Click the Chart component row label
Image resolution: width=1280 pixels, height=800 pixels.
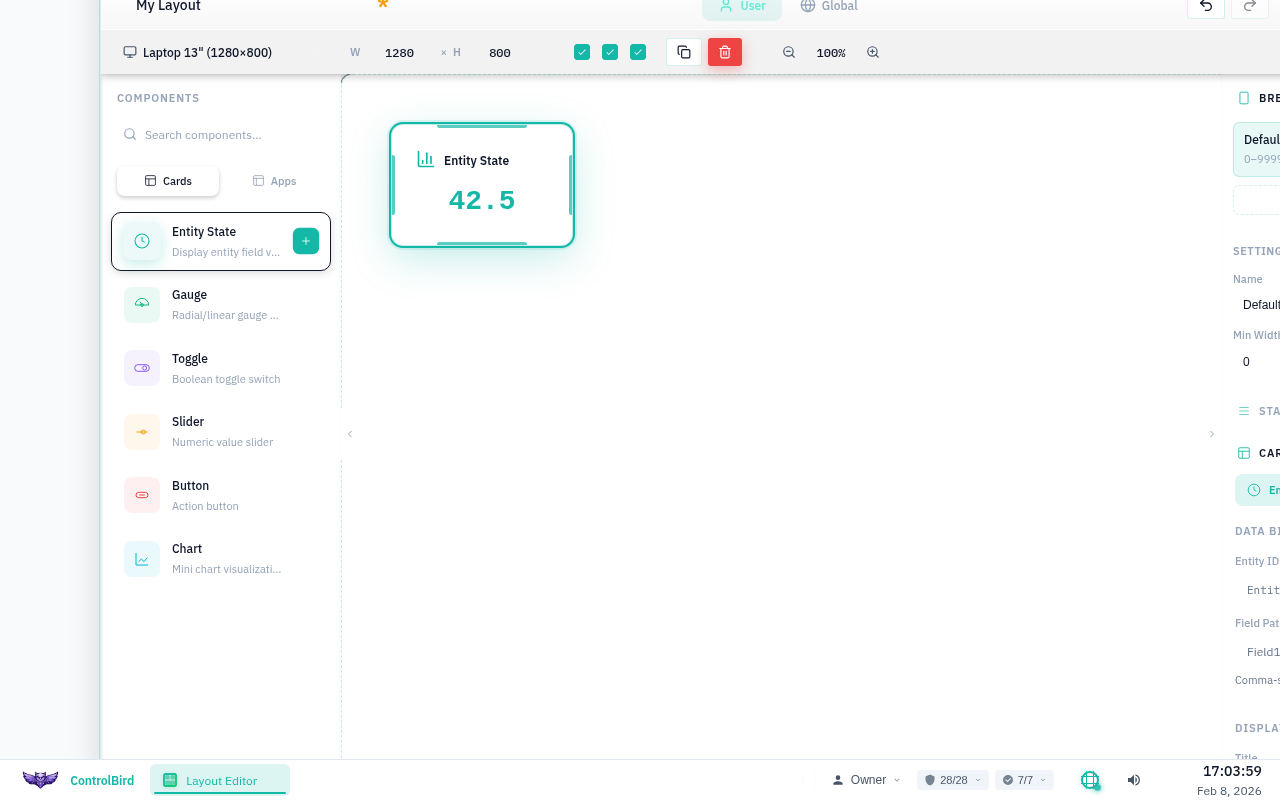coord(187,549)
